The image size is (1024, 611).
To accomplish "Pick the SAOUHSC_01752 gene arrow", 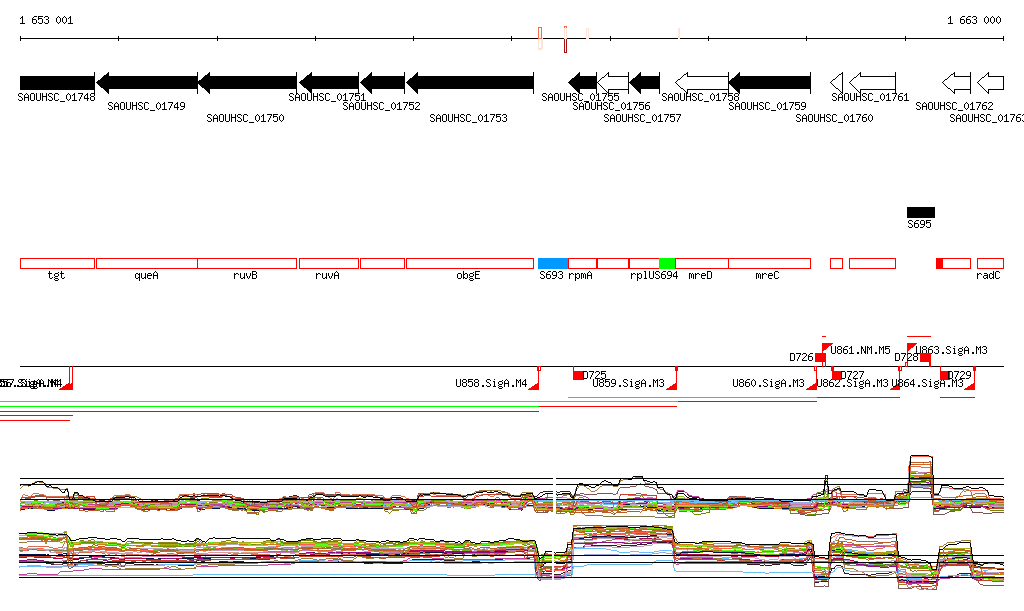I will (383, 83).
